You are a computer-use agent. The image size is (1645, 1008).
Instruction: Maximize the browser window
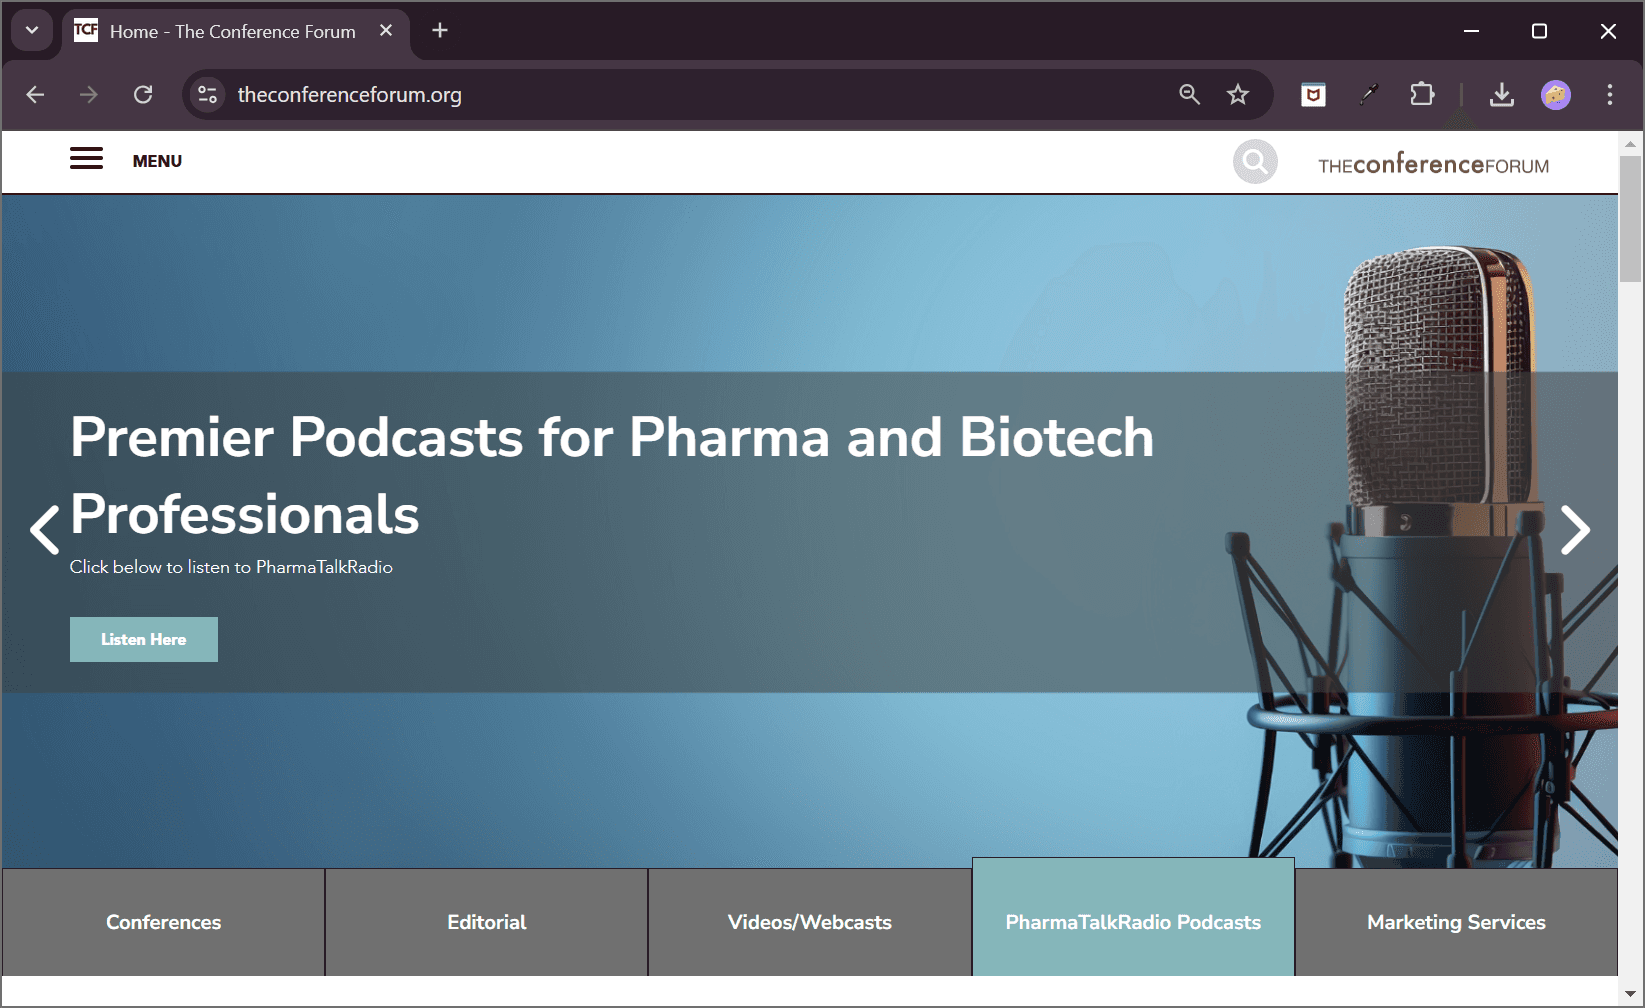click(1539, 31)
